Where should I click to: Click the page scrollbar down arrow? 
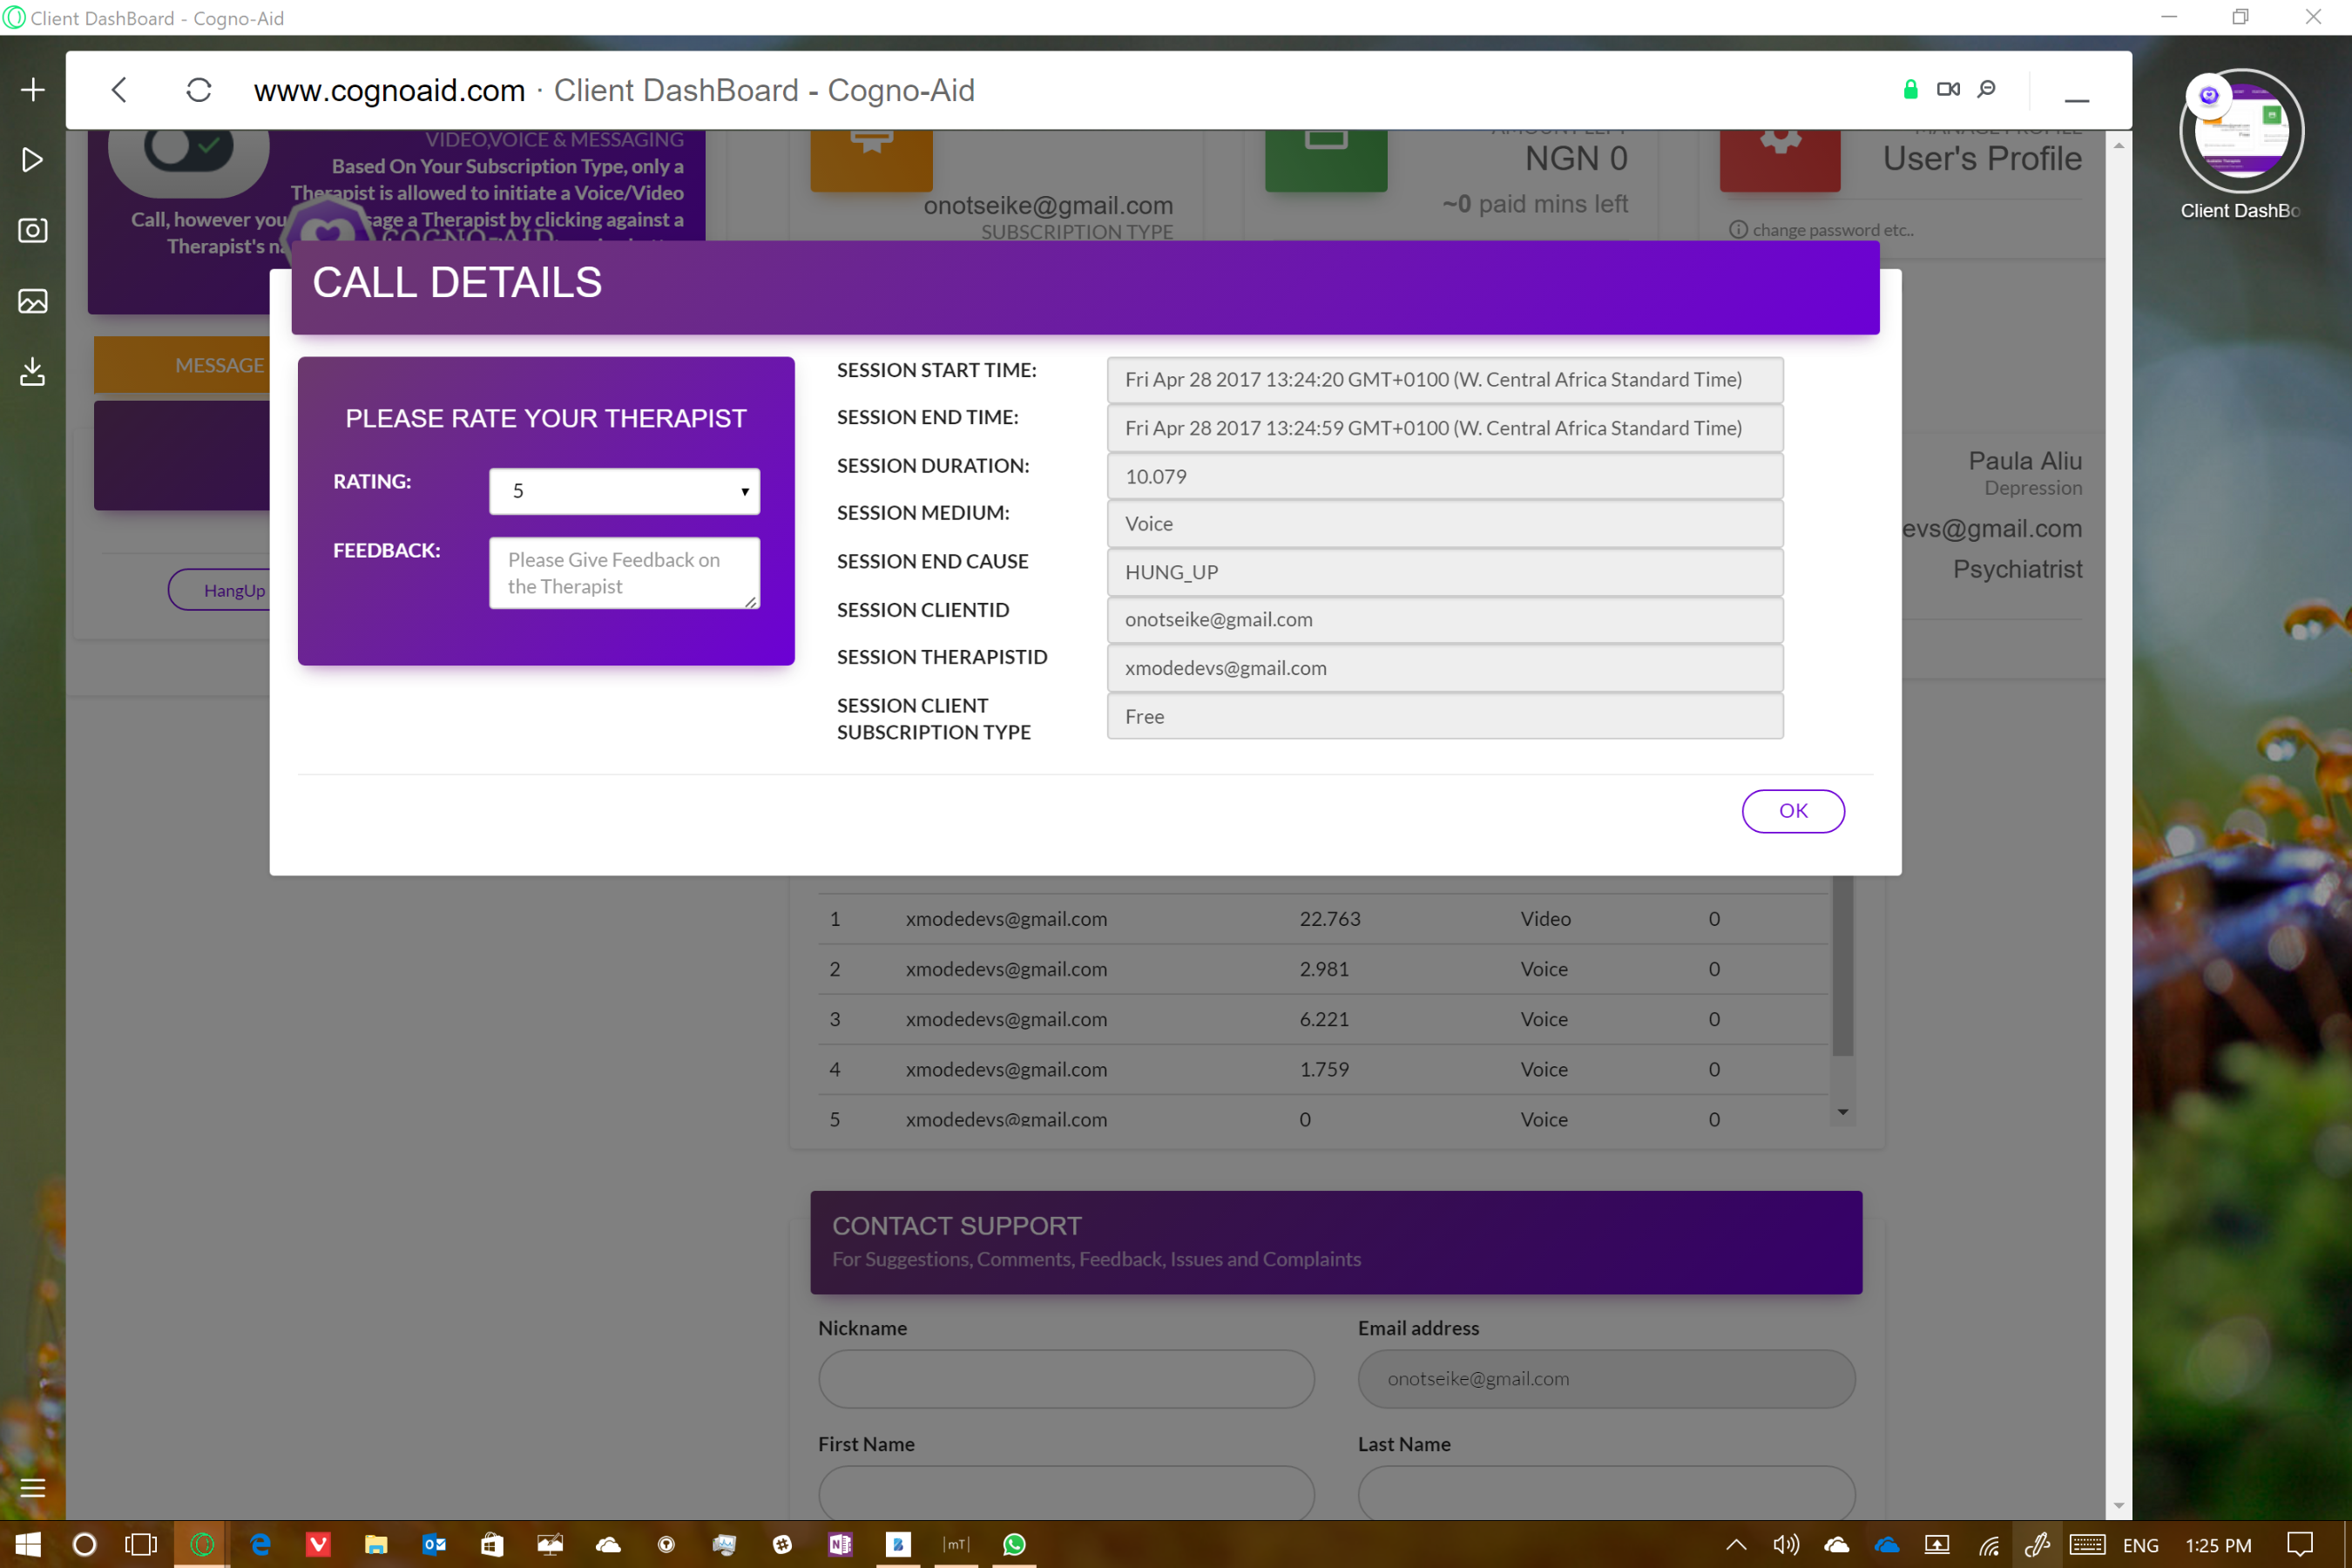(2119, 1506)
